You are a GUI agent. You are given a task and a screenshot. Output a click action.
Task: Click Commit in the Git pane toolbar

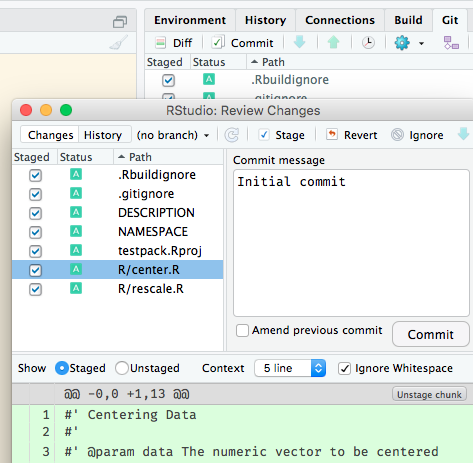coord(242,43)
